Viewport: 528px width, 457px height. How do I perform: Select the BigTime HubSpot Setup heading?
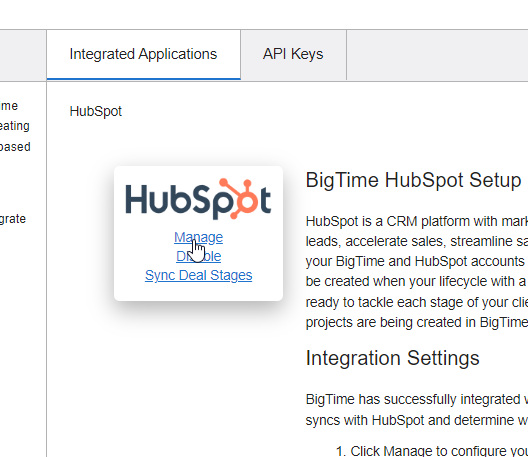tap(413, 180)
